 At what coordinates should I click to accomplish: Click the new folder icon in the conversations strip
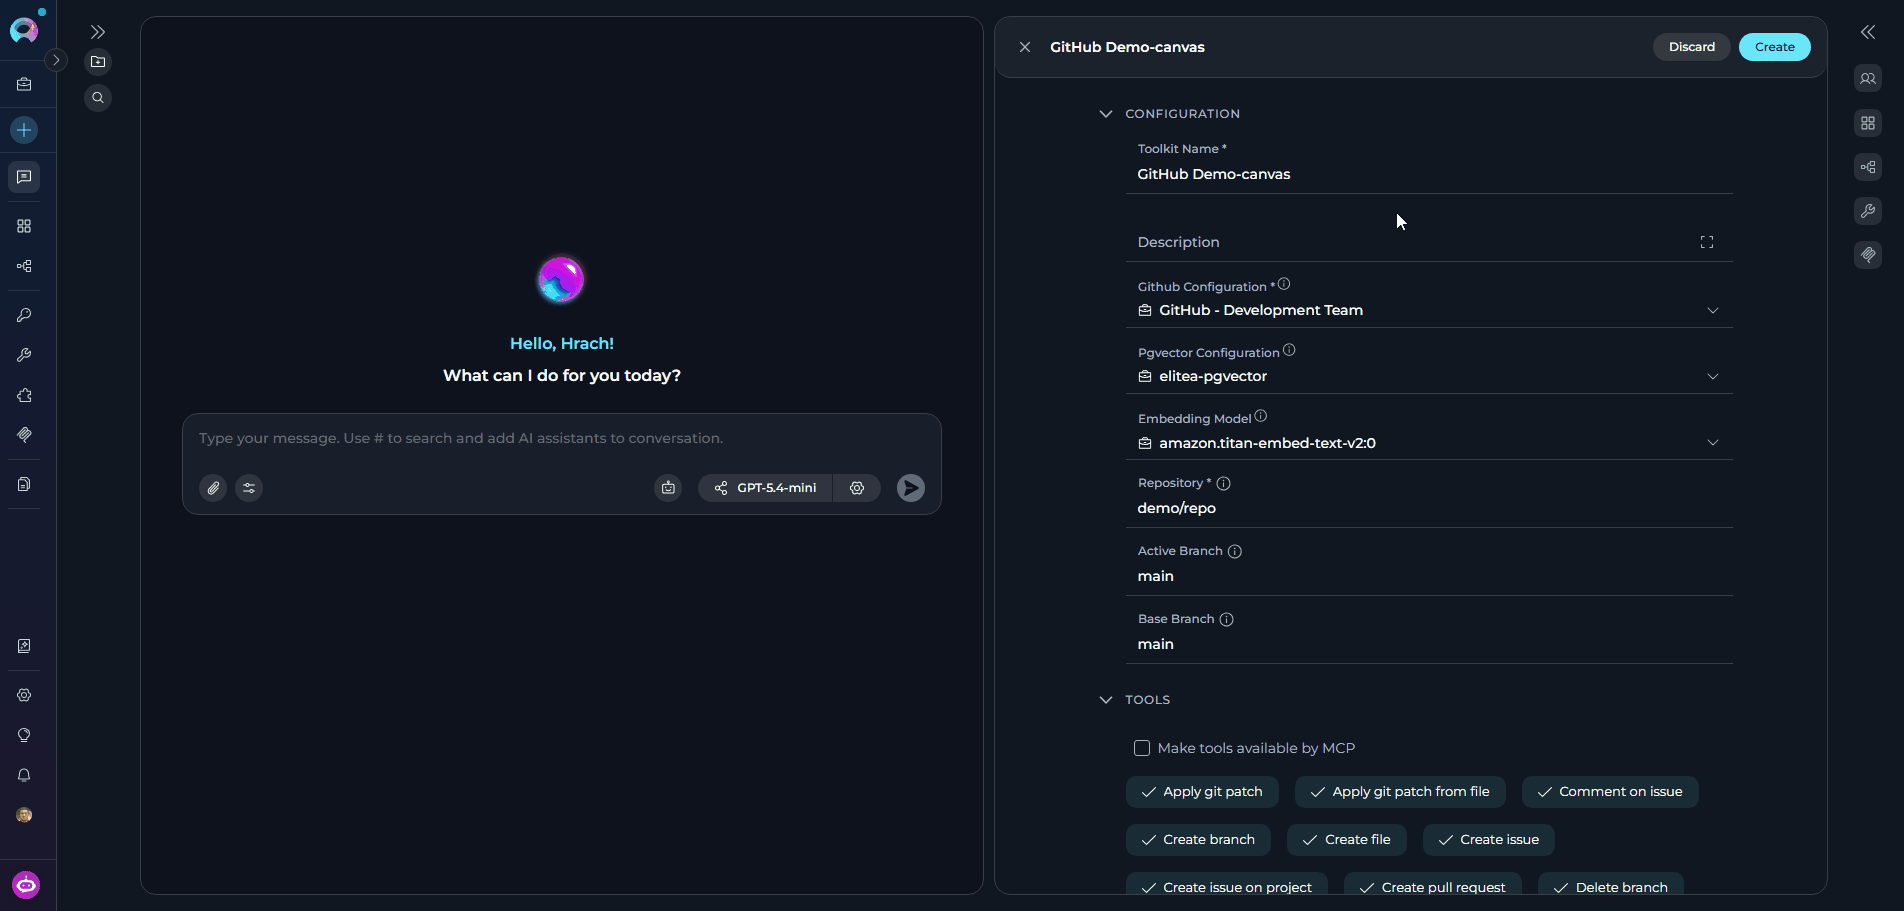pyautogui.click(x=98, y=62)
